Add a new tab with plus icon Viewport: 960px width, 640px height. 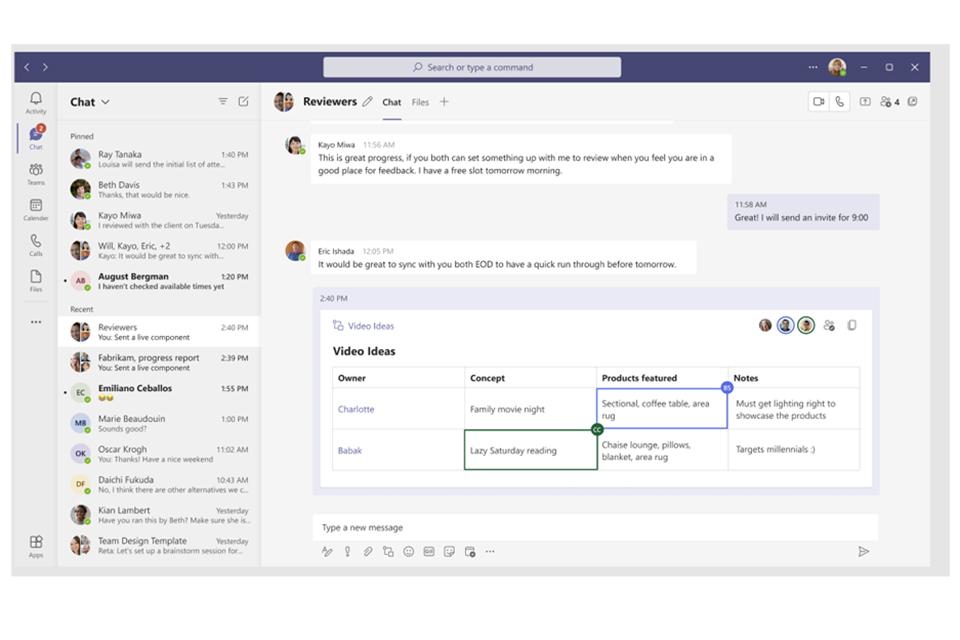point(444,102)
